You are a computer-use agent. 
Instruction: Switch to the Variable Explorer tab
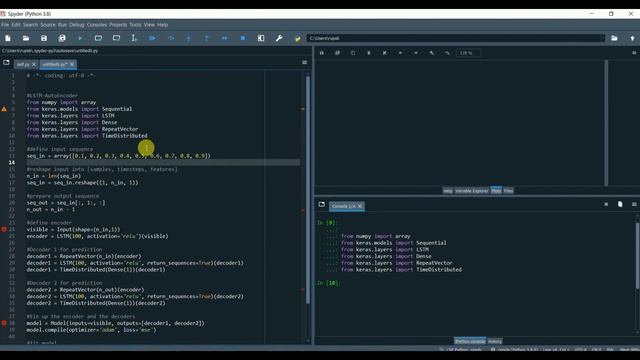(x=471, y=191)
